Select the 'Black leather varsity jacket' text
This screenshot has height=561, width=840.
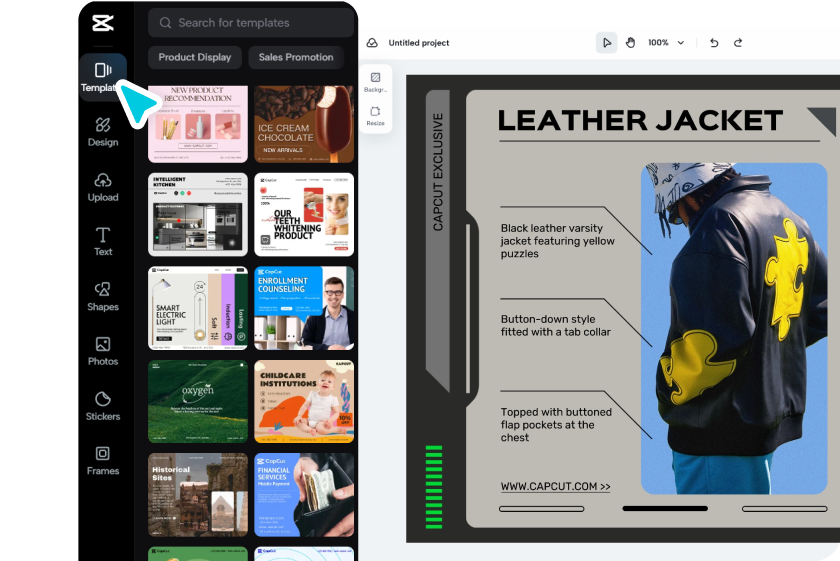(x=557, y=241)
